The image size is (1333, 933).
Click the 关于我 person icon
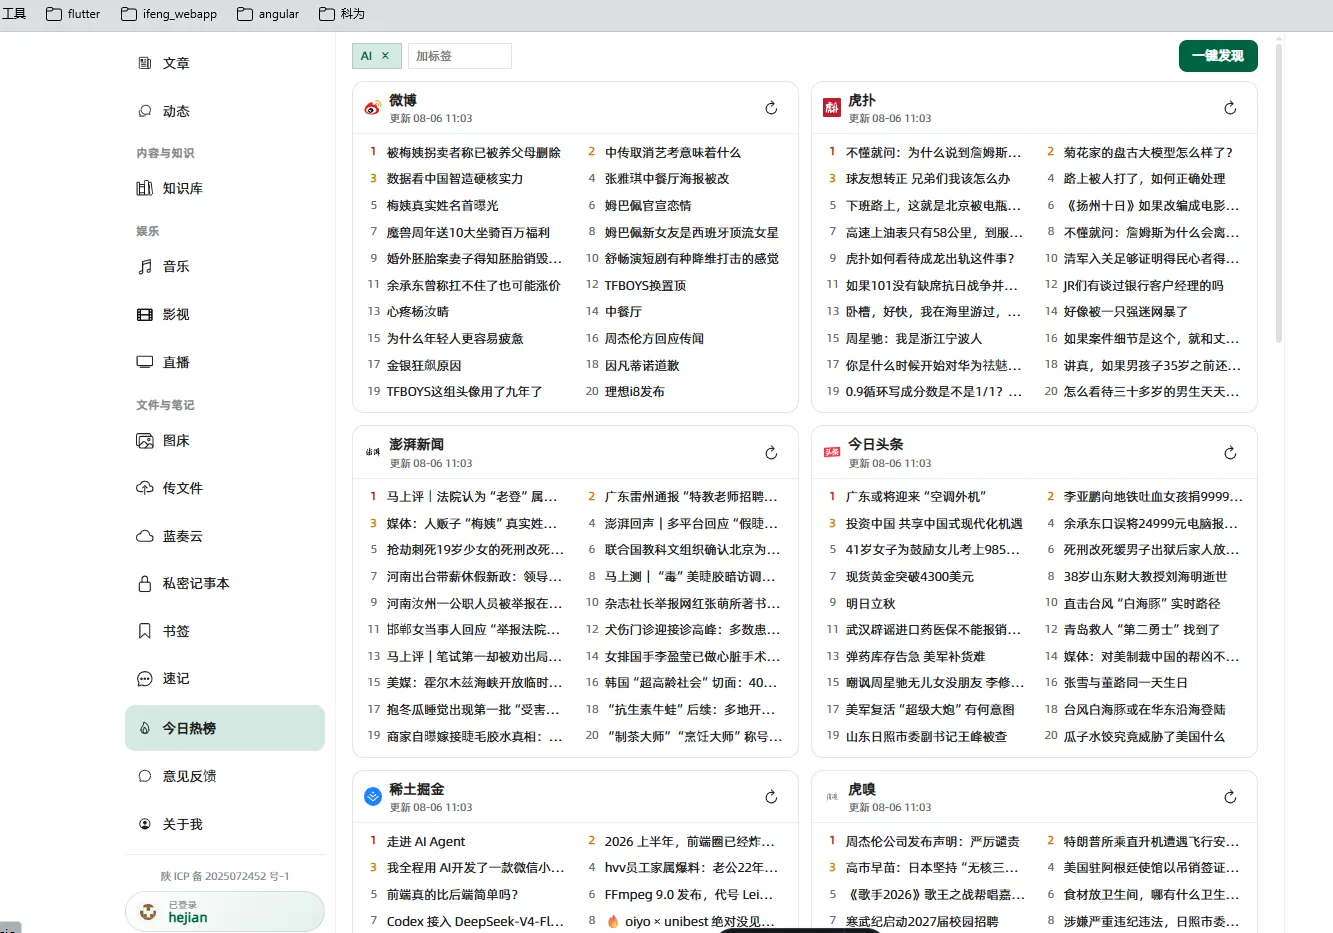[x=145, y=824]
